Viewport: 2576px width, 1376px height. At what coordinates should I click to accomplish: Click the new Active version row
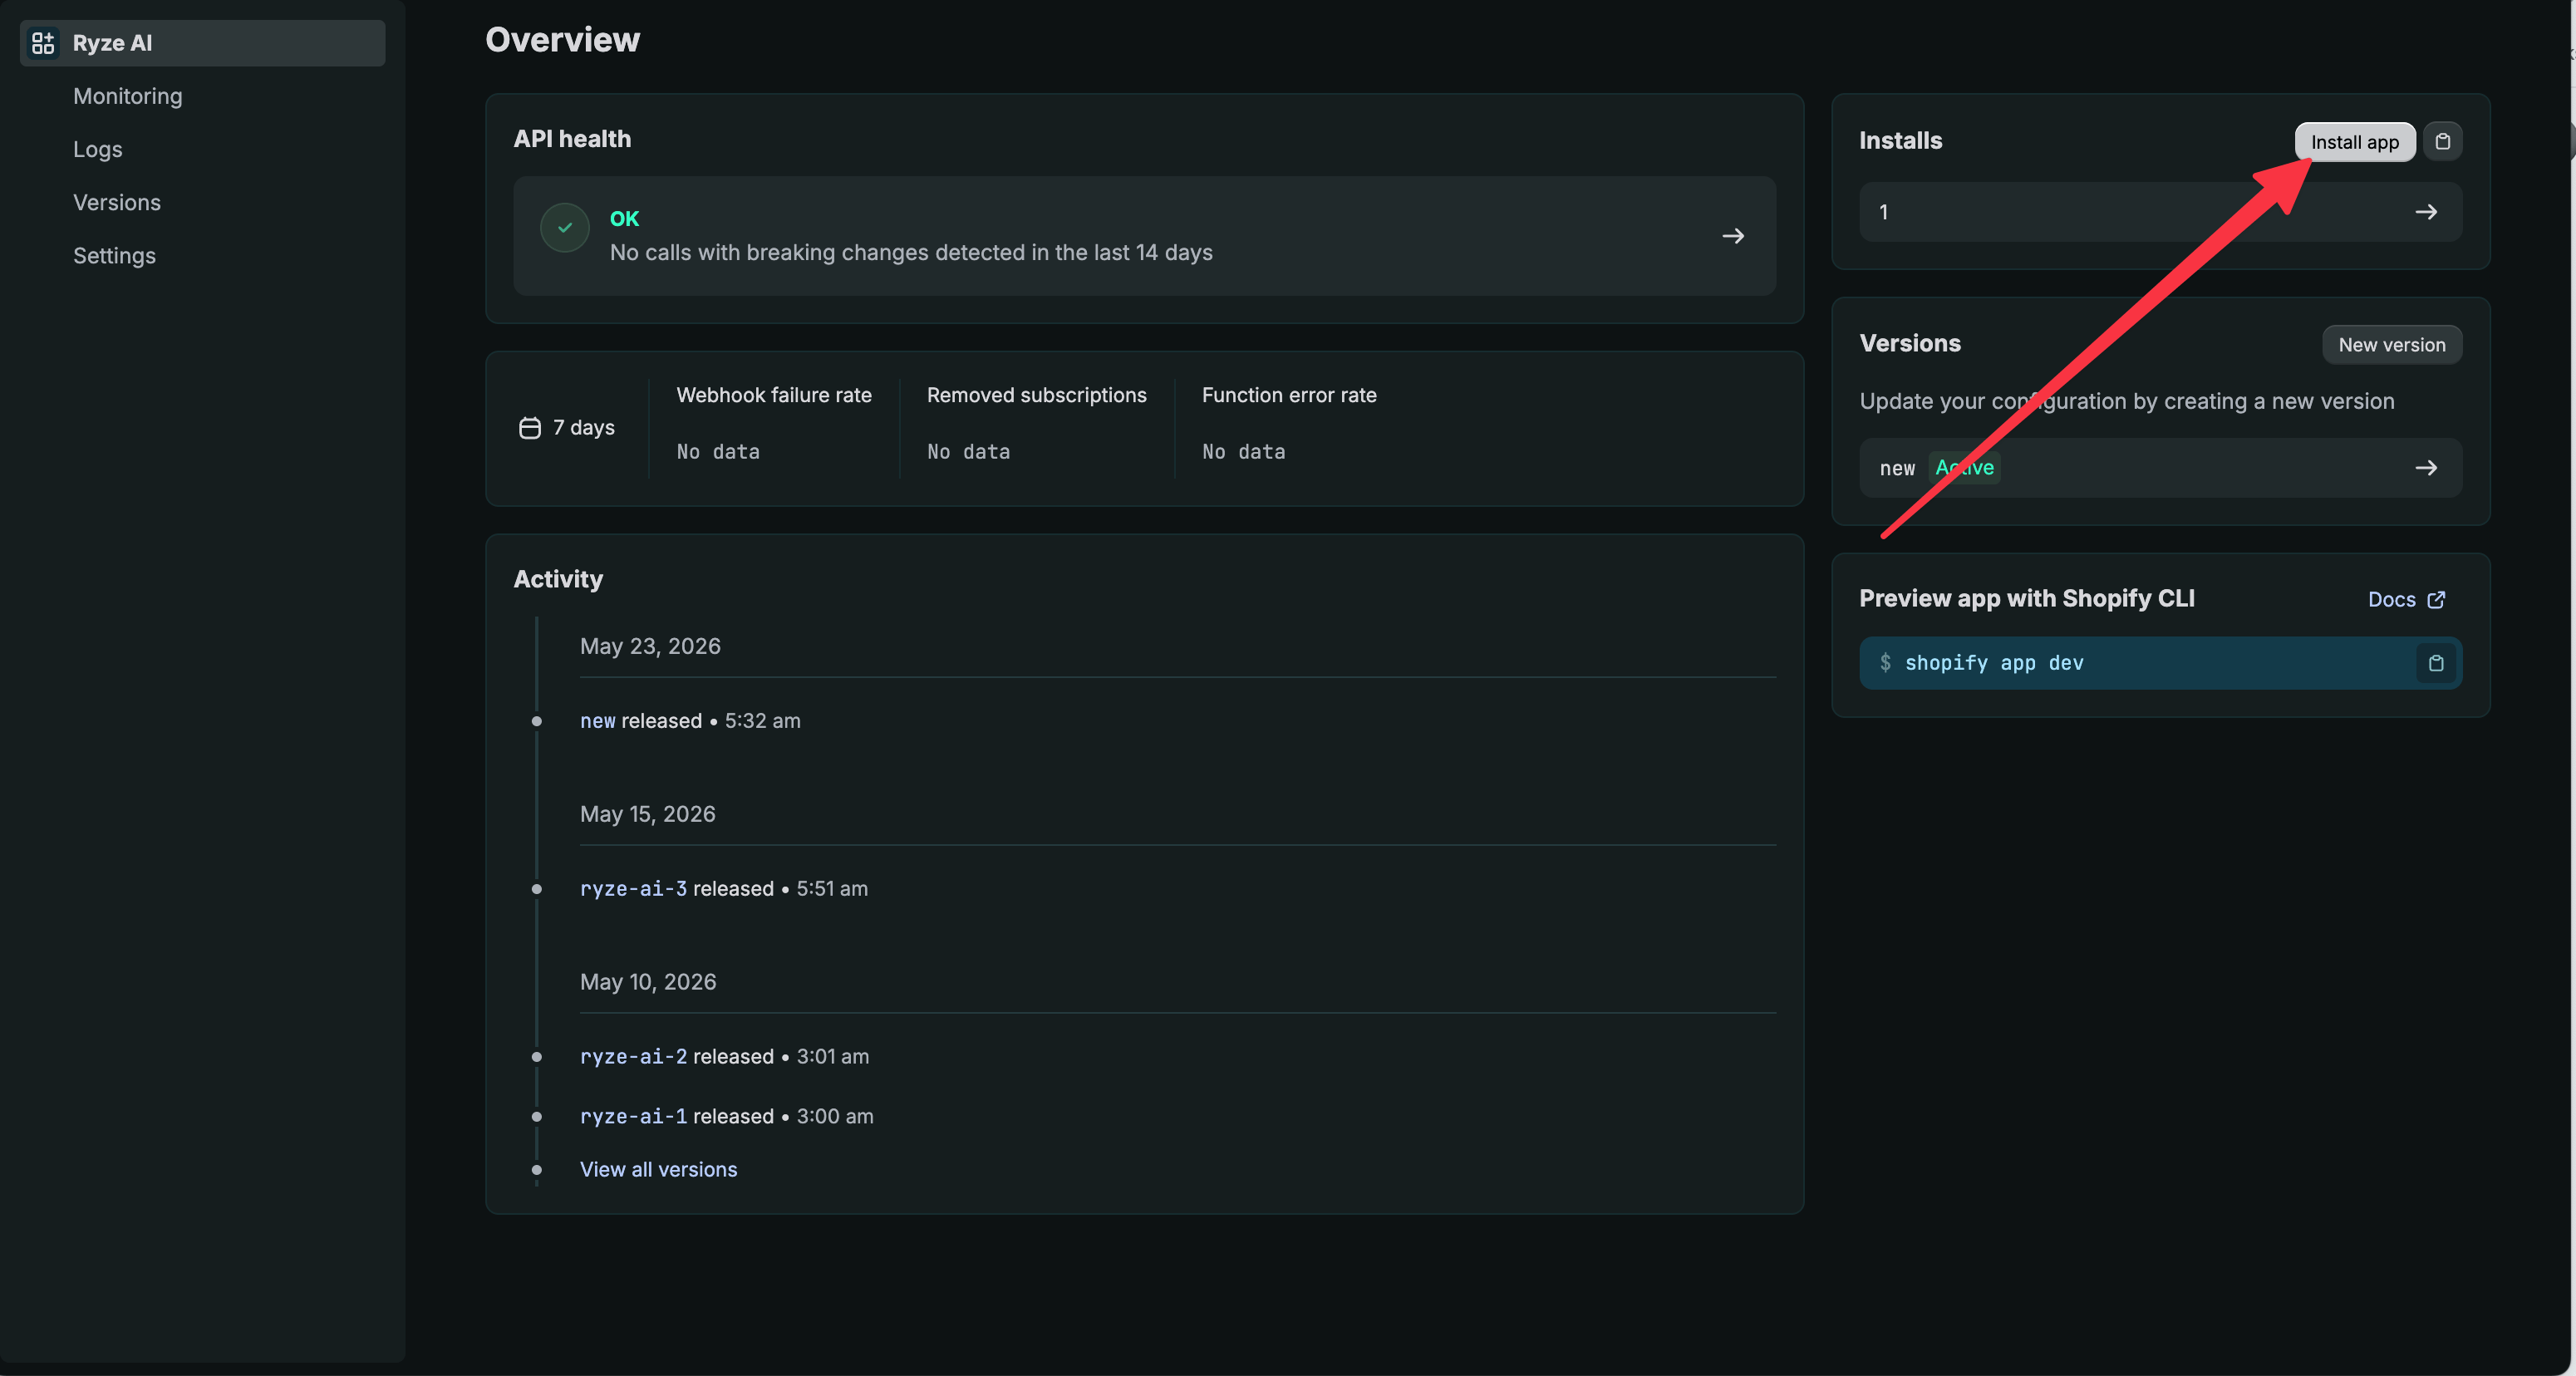pos(2160,468)
